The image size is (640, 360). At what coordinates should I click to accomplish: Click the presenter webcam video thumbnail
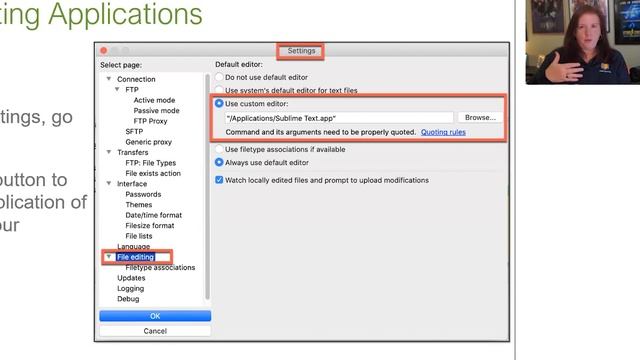(583, 42)
